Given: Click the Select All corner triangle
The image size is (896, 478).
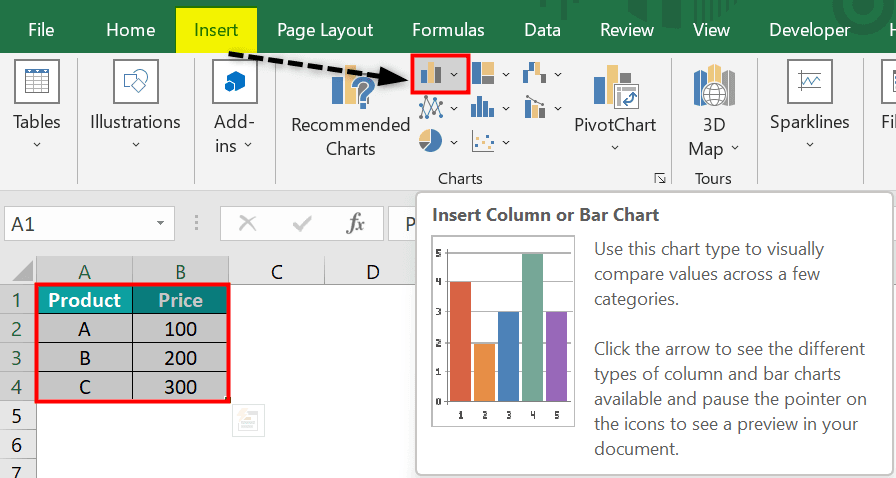Looking at the screenshot, I should point(24,271).
